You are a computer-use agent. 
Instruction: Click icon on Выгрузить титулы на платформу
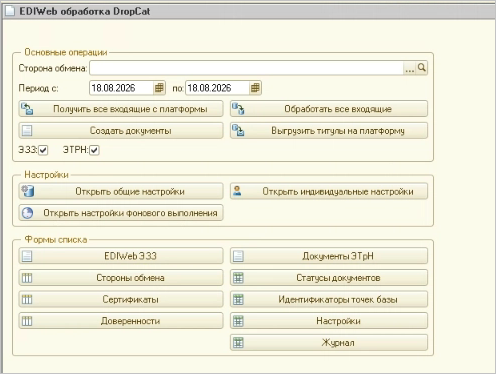238,131
